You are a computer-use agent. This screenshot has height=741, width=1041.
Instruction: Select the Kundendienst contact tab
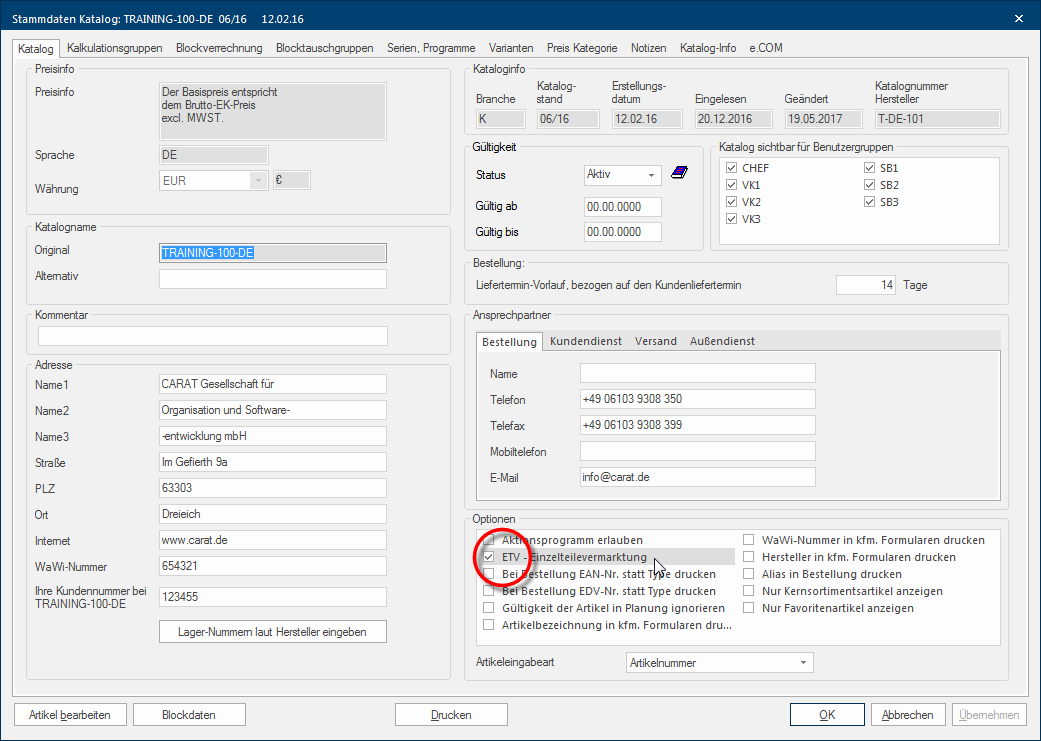(x=585, y=341)
